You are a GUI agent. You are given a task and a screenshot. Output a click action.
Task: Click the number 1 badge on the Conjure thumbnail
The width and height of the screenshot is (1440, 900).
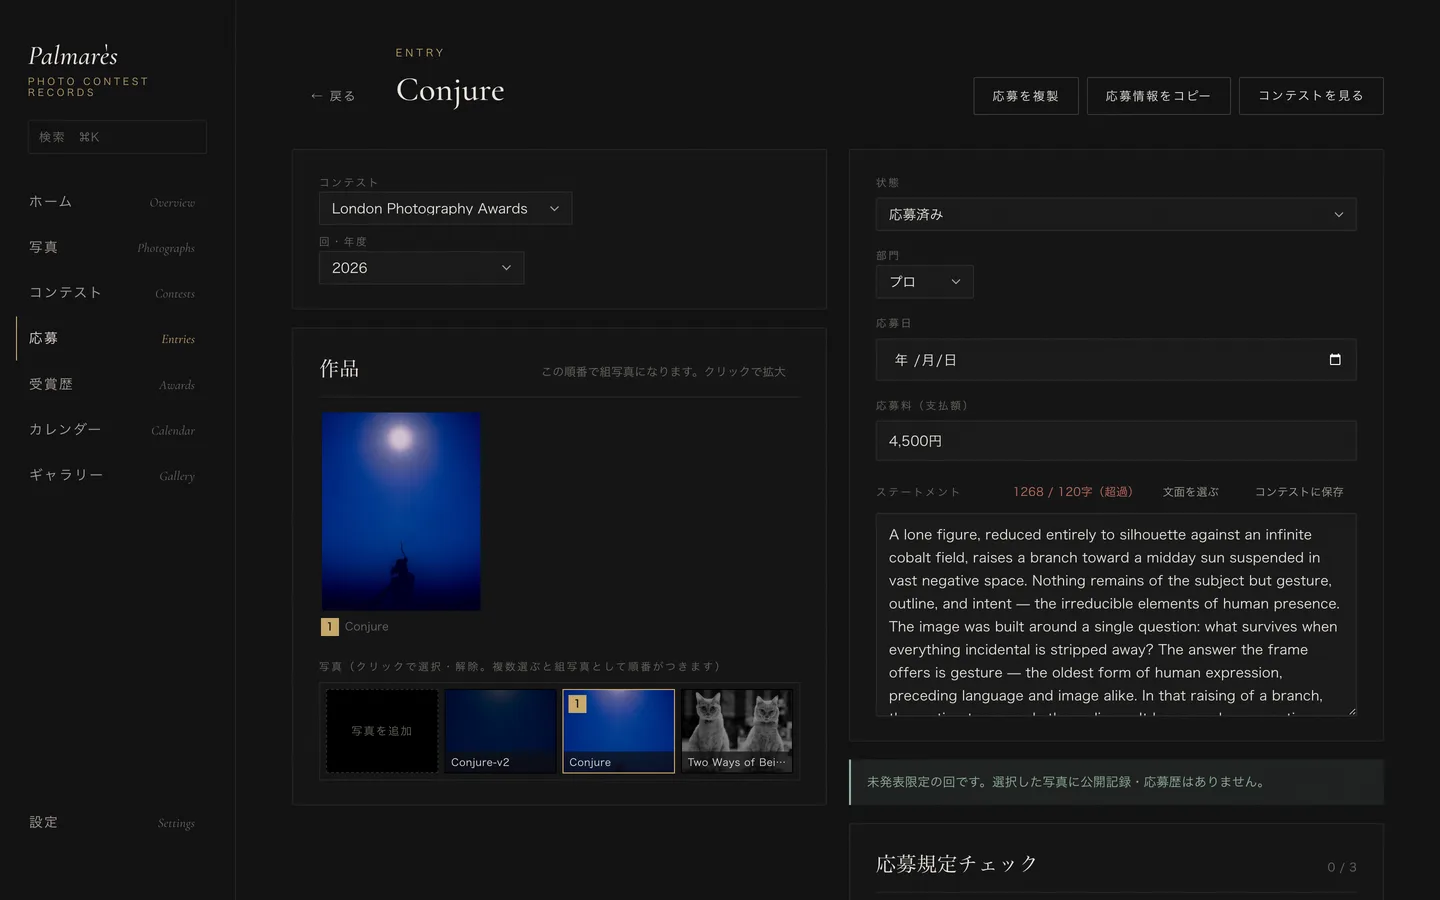pyautogui.click(x=577, y=704)
